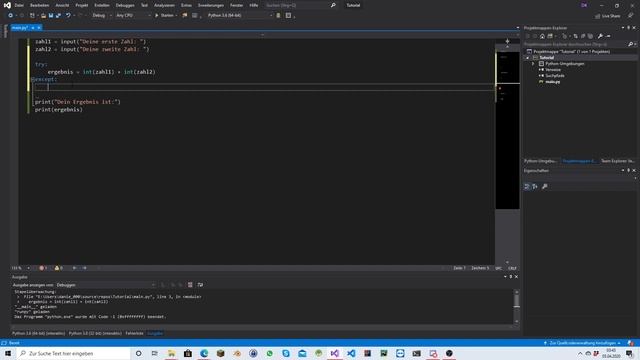Click the clear all output icon

[x=190, y=285]
